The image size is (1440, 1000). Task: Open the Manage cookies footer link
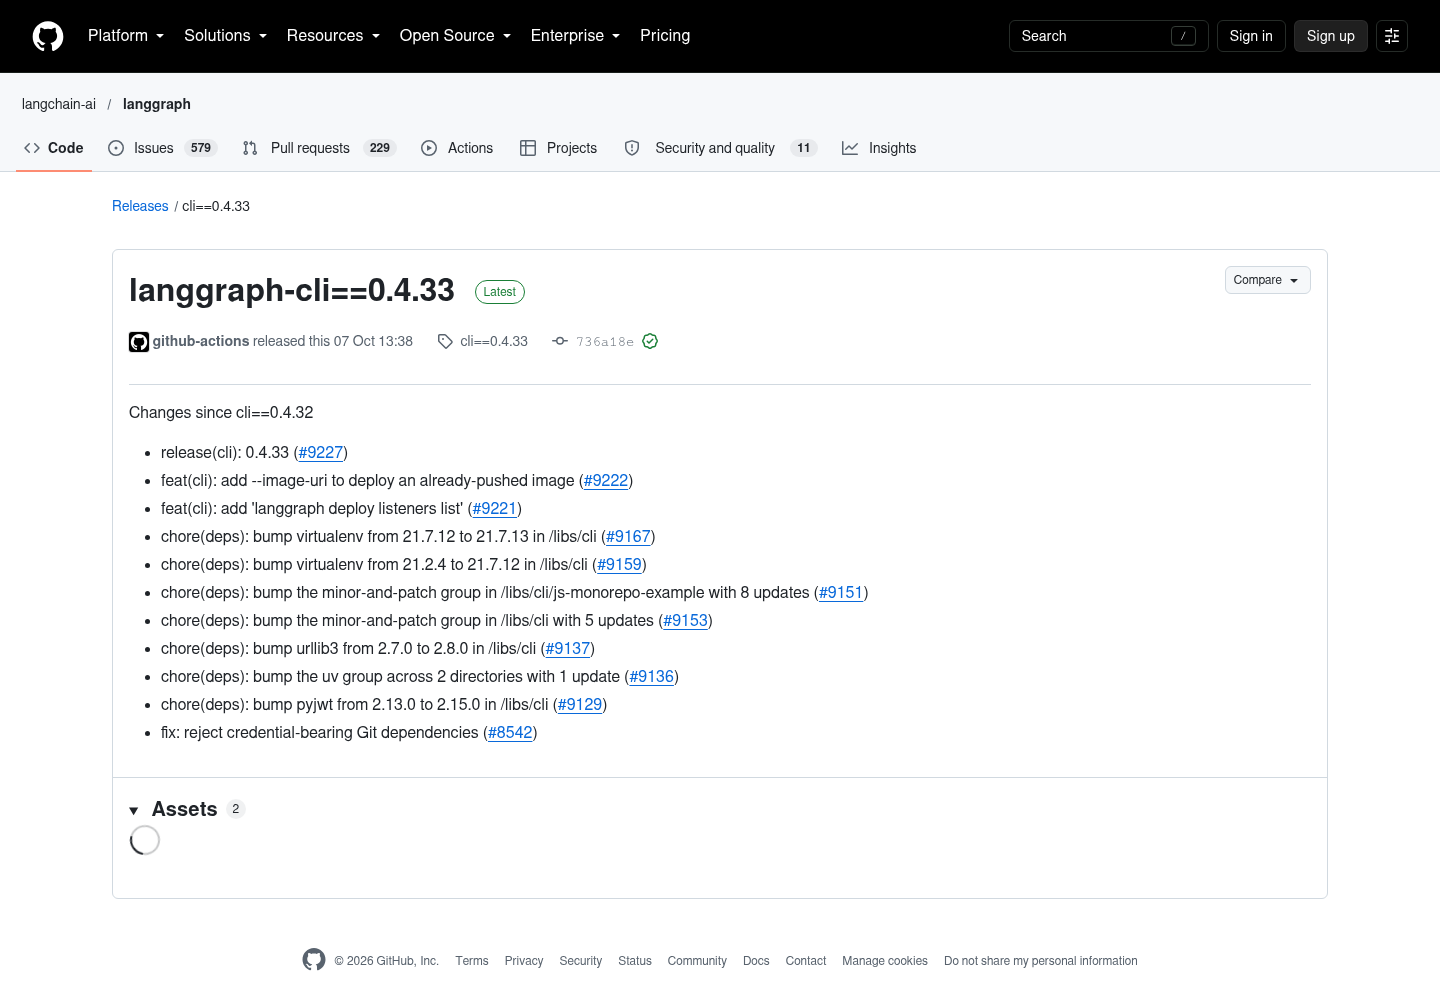click(885, 961)
